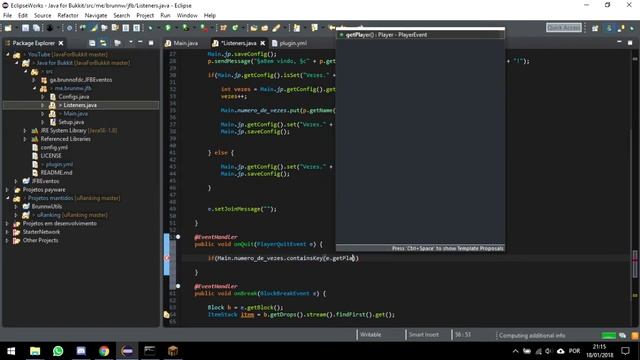Click the New Java Class green icon
The image size is (640, 360).
tap(235, 28)
